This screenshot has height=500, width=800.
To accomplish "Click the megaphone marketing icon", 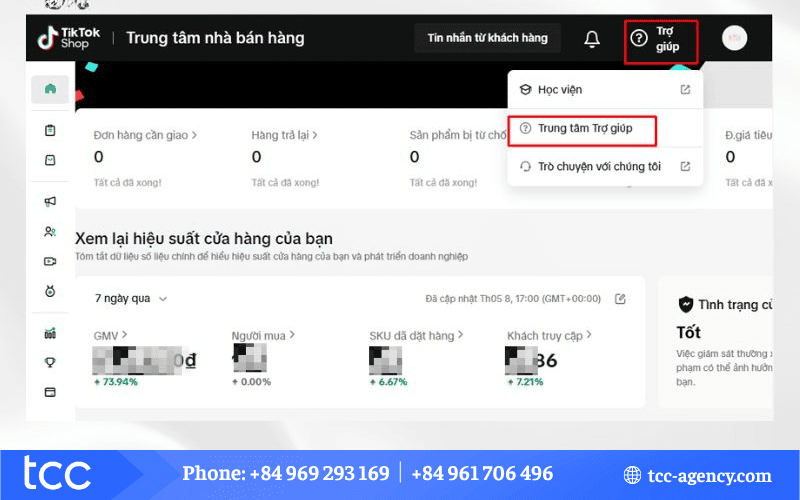I will [50, 201].
